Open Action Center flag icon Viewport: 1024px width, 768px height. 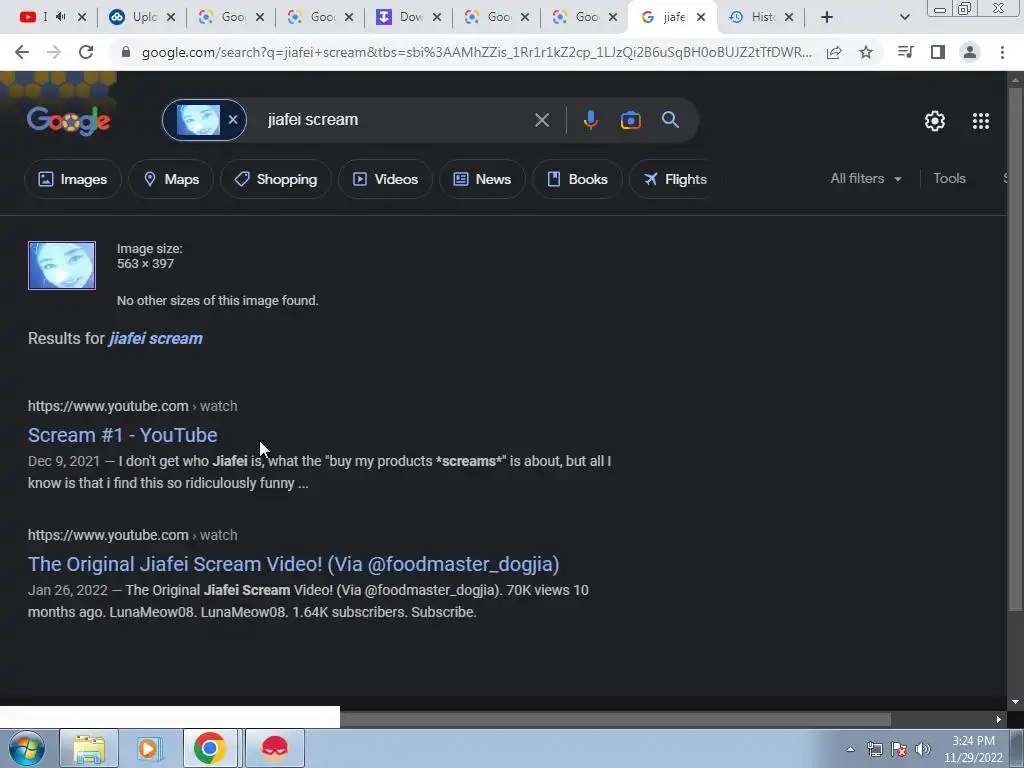899,750
